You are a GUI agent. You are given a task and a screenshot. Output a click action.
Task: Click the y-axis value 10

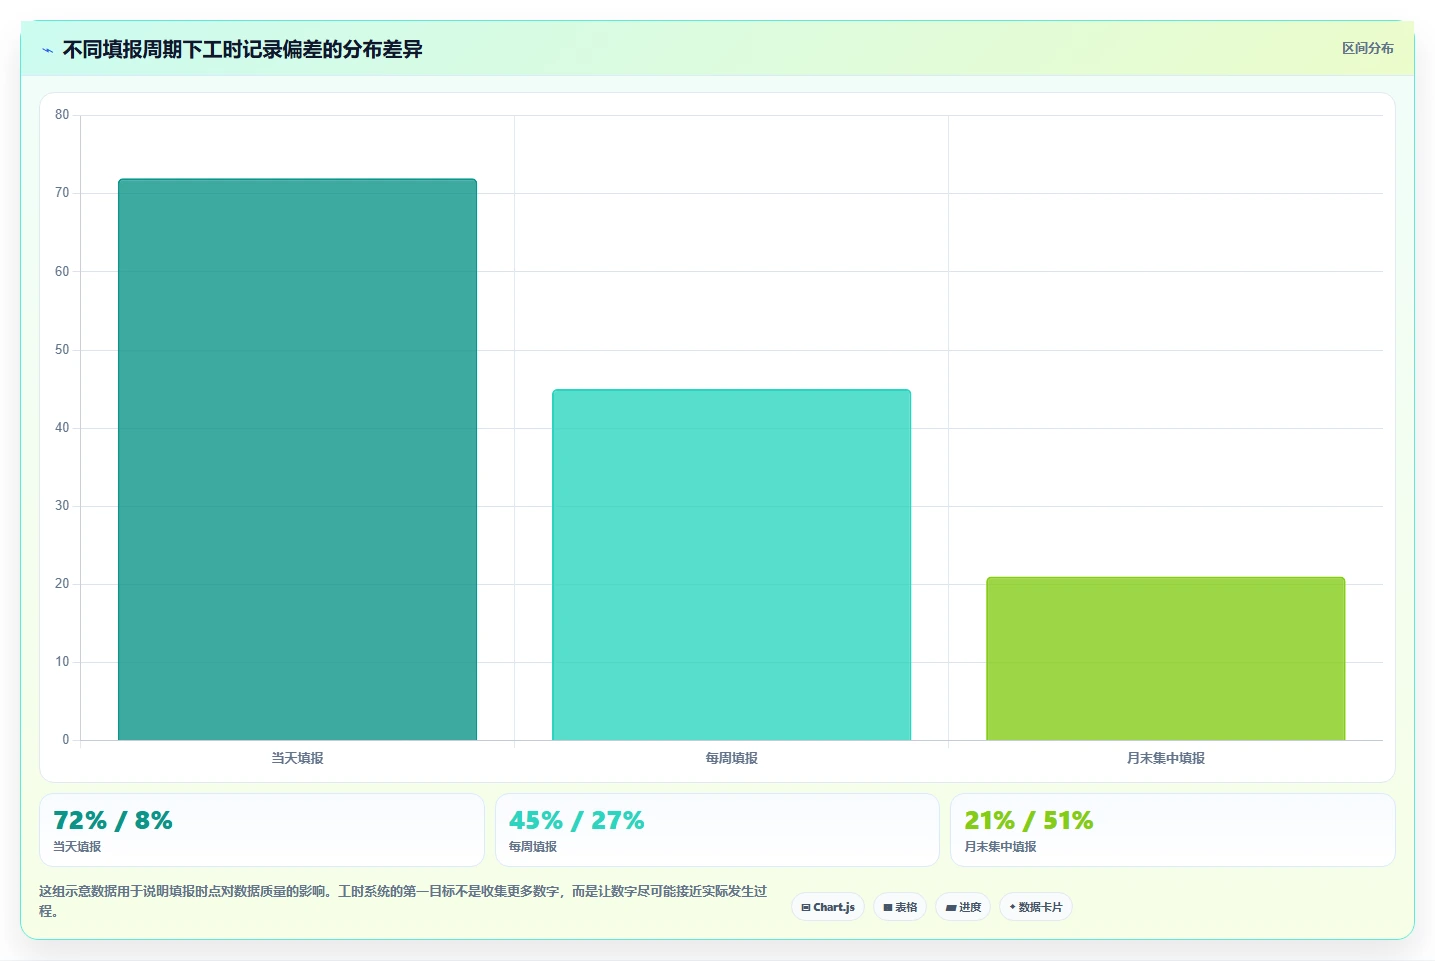pos(62,662)
